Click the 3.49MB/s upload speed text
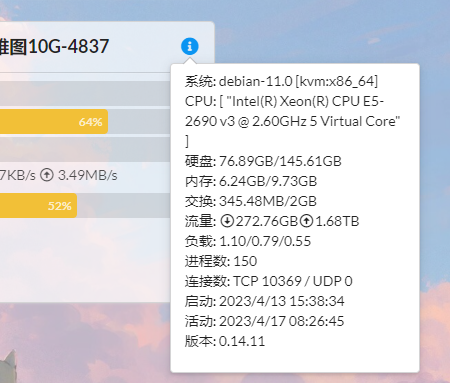450x383 pixels. 88,175
